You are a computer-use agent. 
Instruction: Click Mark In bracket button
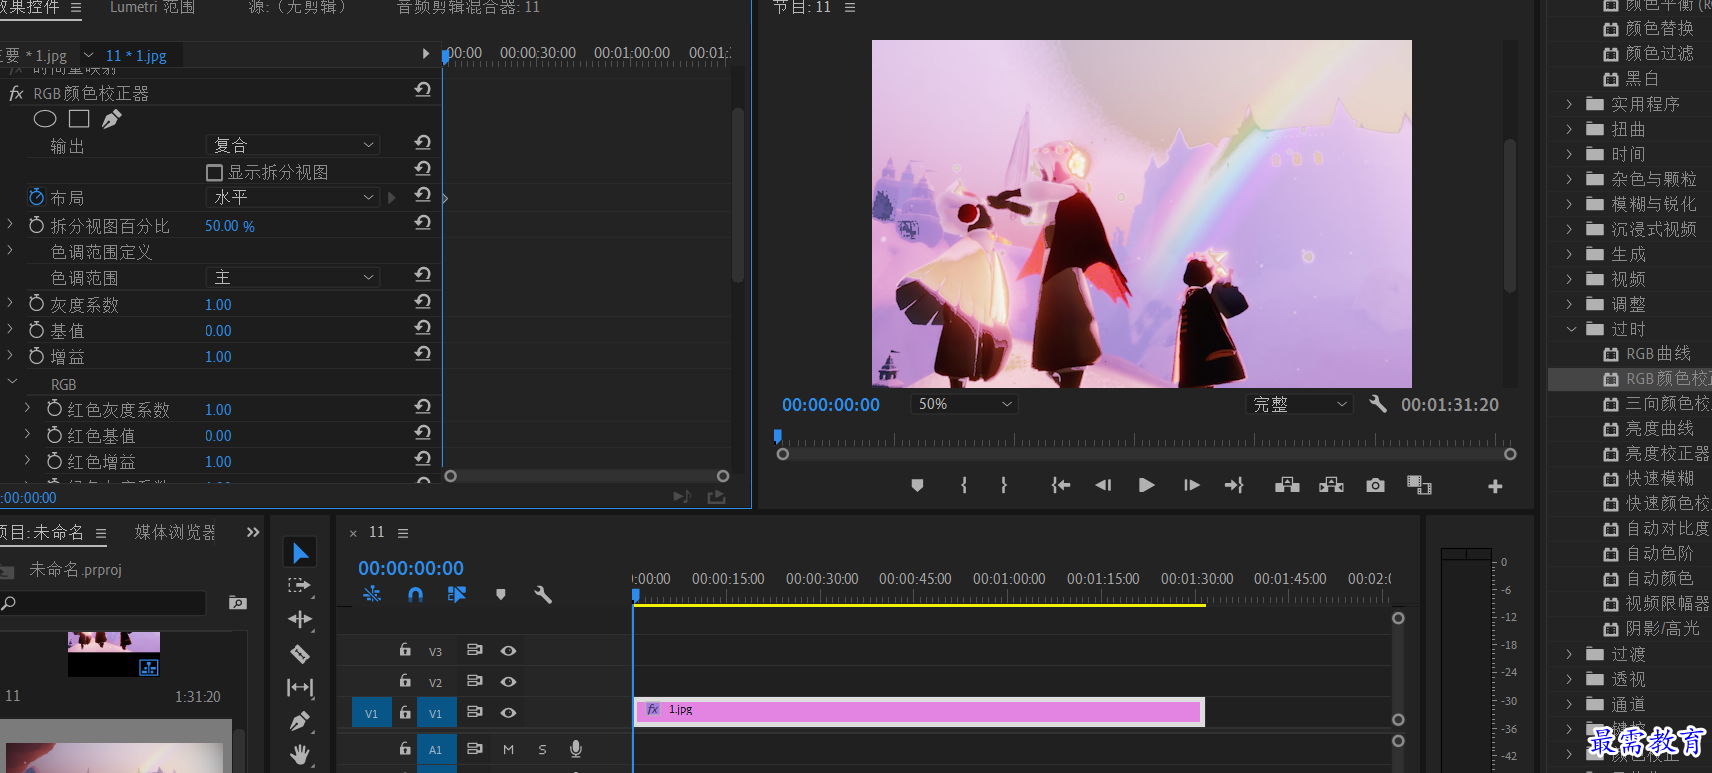point(964,485)
